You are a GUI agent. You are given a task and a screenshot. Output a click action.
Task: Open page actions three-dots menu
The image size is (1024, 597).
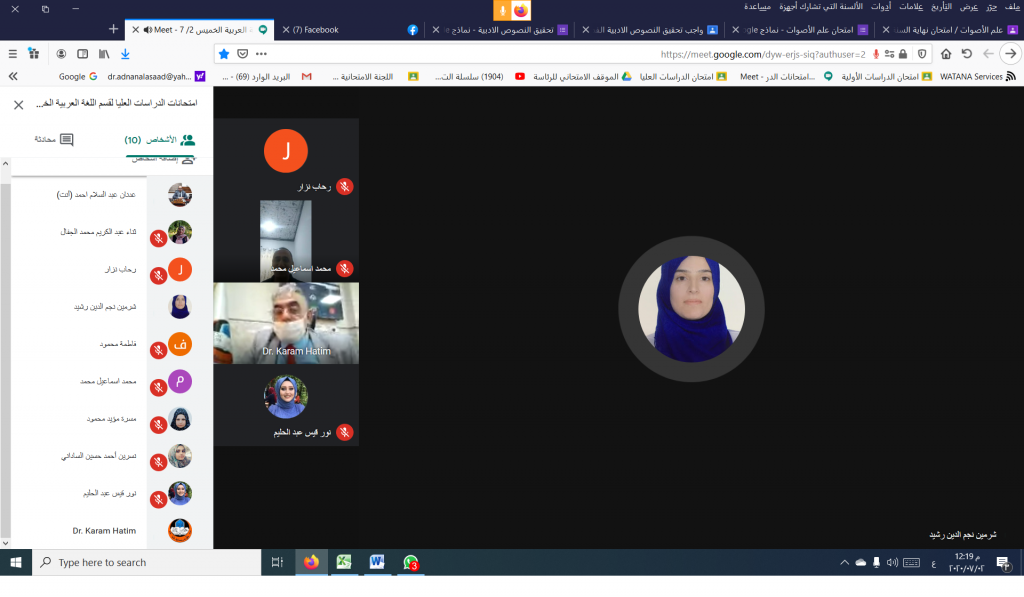(261, 54)
